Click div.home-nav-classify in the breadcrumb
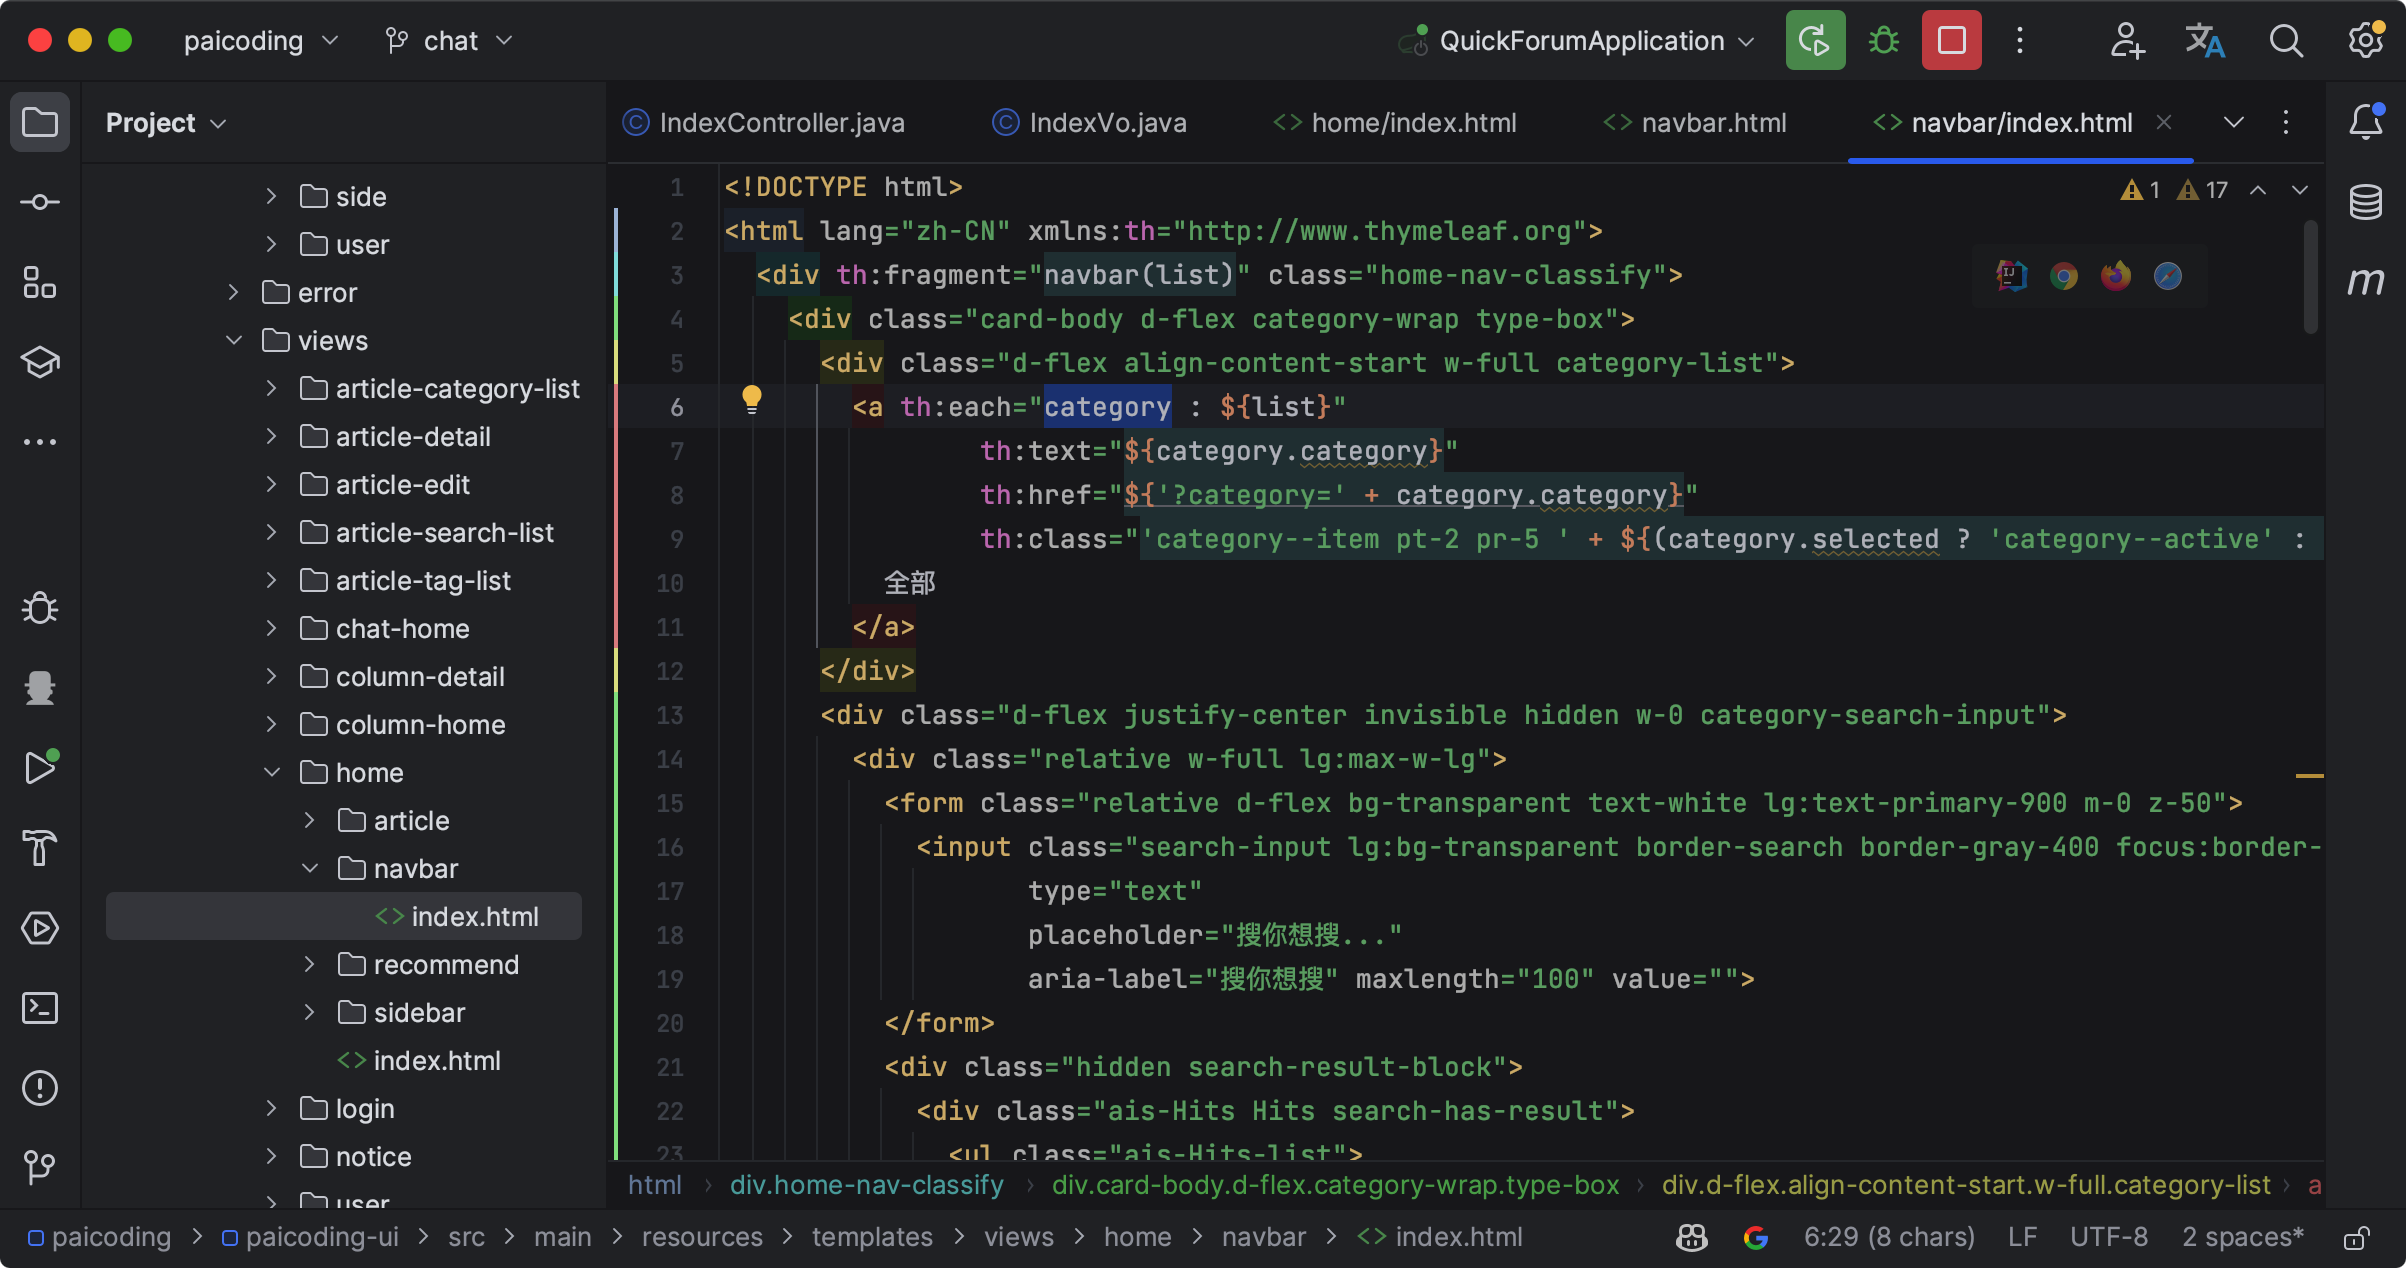Screen dimensions: 2406x1268 point(866,1185)
